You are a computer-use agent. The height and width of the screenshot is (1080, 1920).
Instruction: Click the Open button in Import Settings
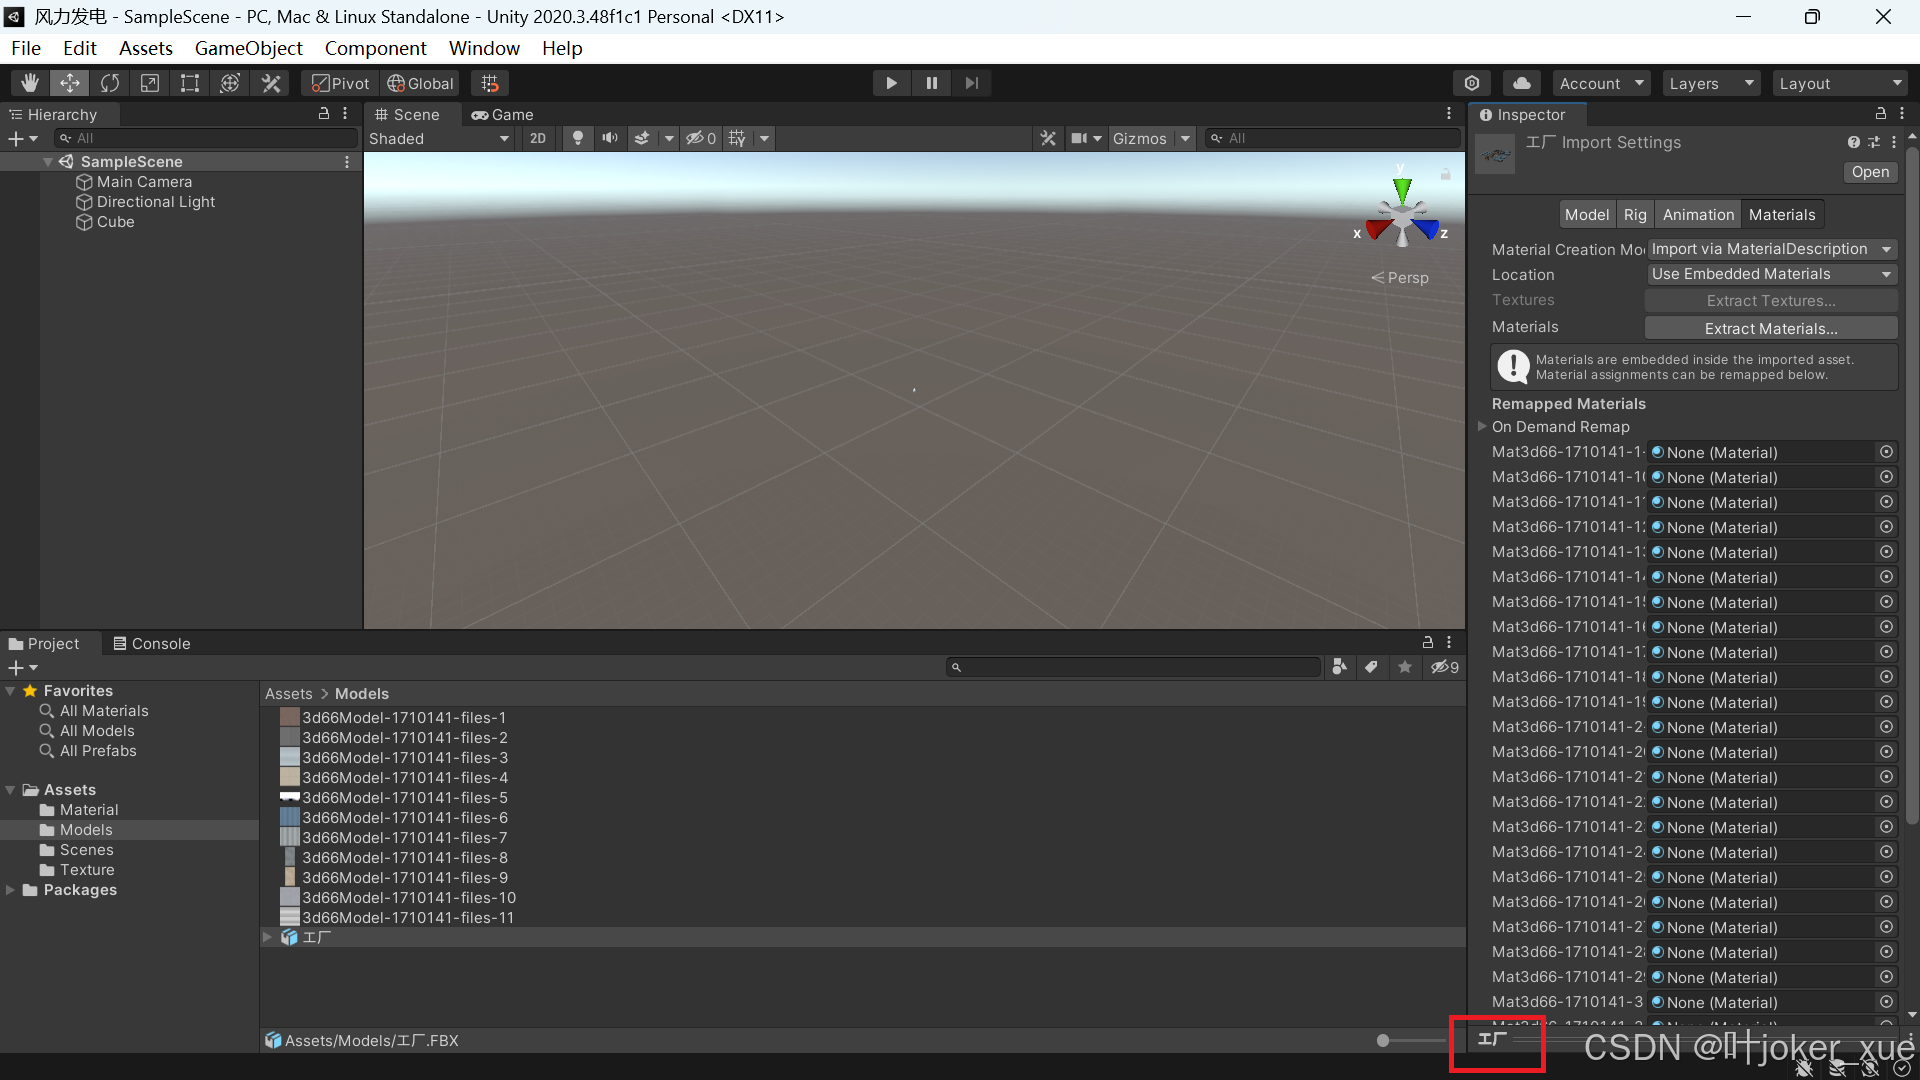1869,172
